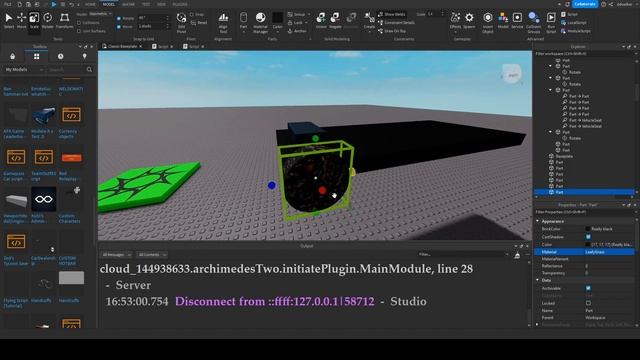Collapse the Data properties section
The image size is (640, 360).
pyautogui.click(x=538, y=280)
